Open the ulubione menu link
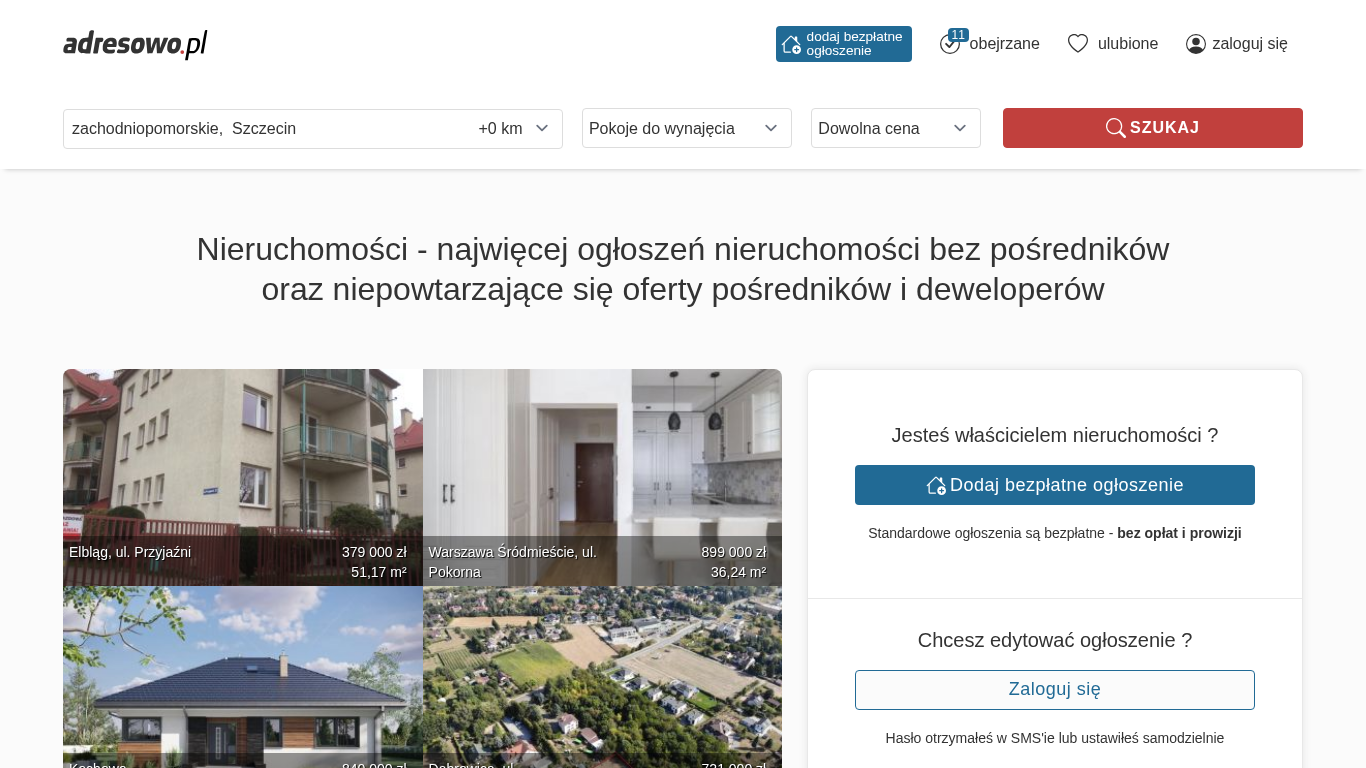Viewport: 1366px width, 768px height. click(1128, 44)
